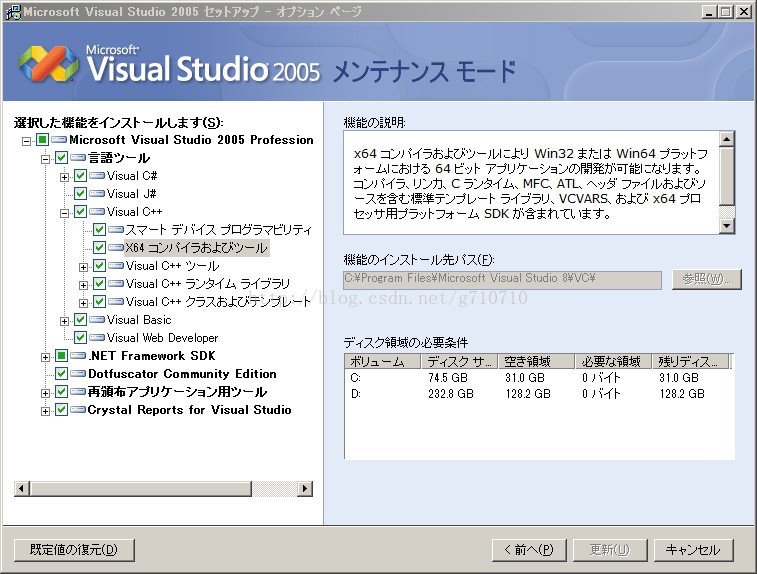Expand Visual C++ クラスおよびテンプレート node
Image resolution: width=757 pixels, height=574 pixels.
click(x=83, y=303)
